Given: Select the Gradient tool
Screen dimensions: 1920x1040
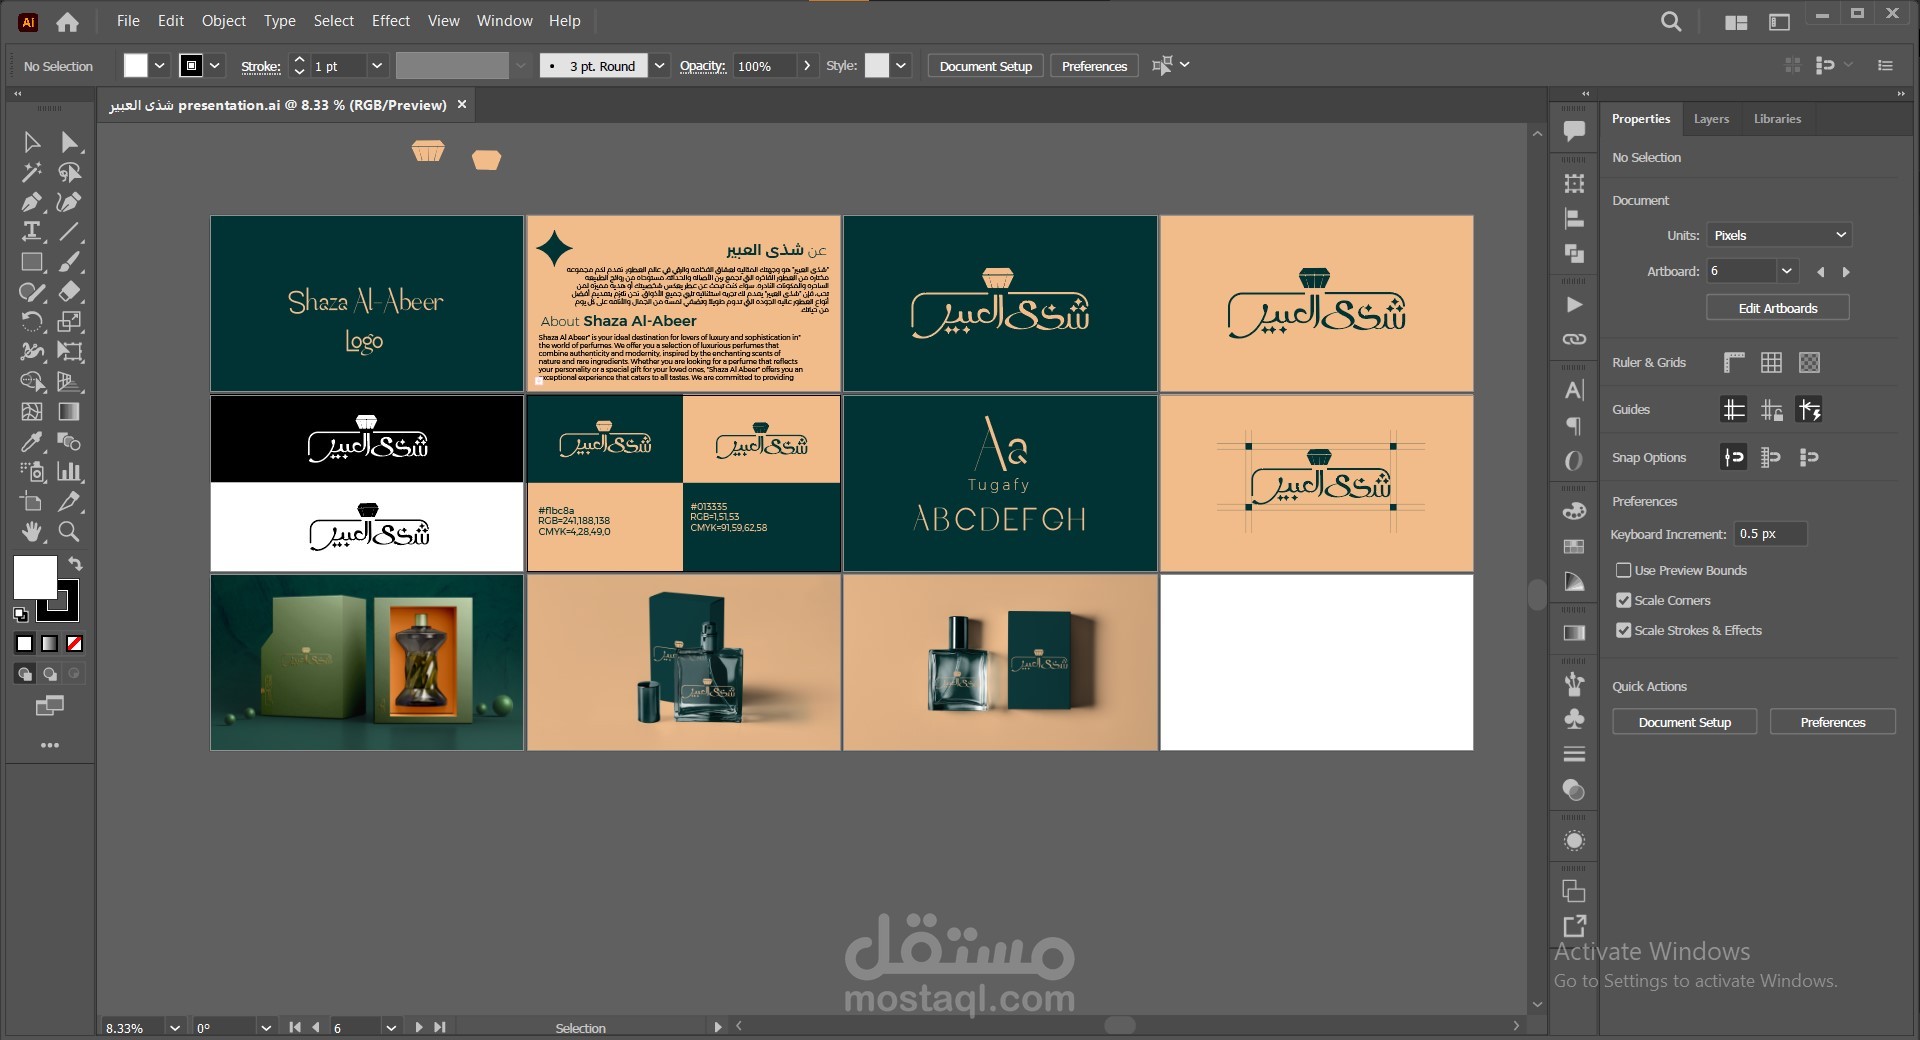Looking at the screenshot, I should [x=69, y=412].
